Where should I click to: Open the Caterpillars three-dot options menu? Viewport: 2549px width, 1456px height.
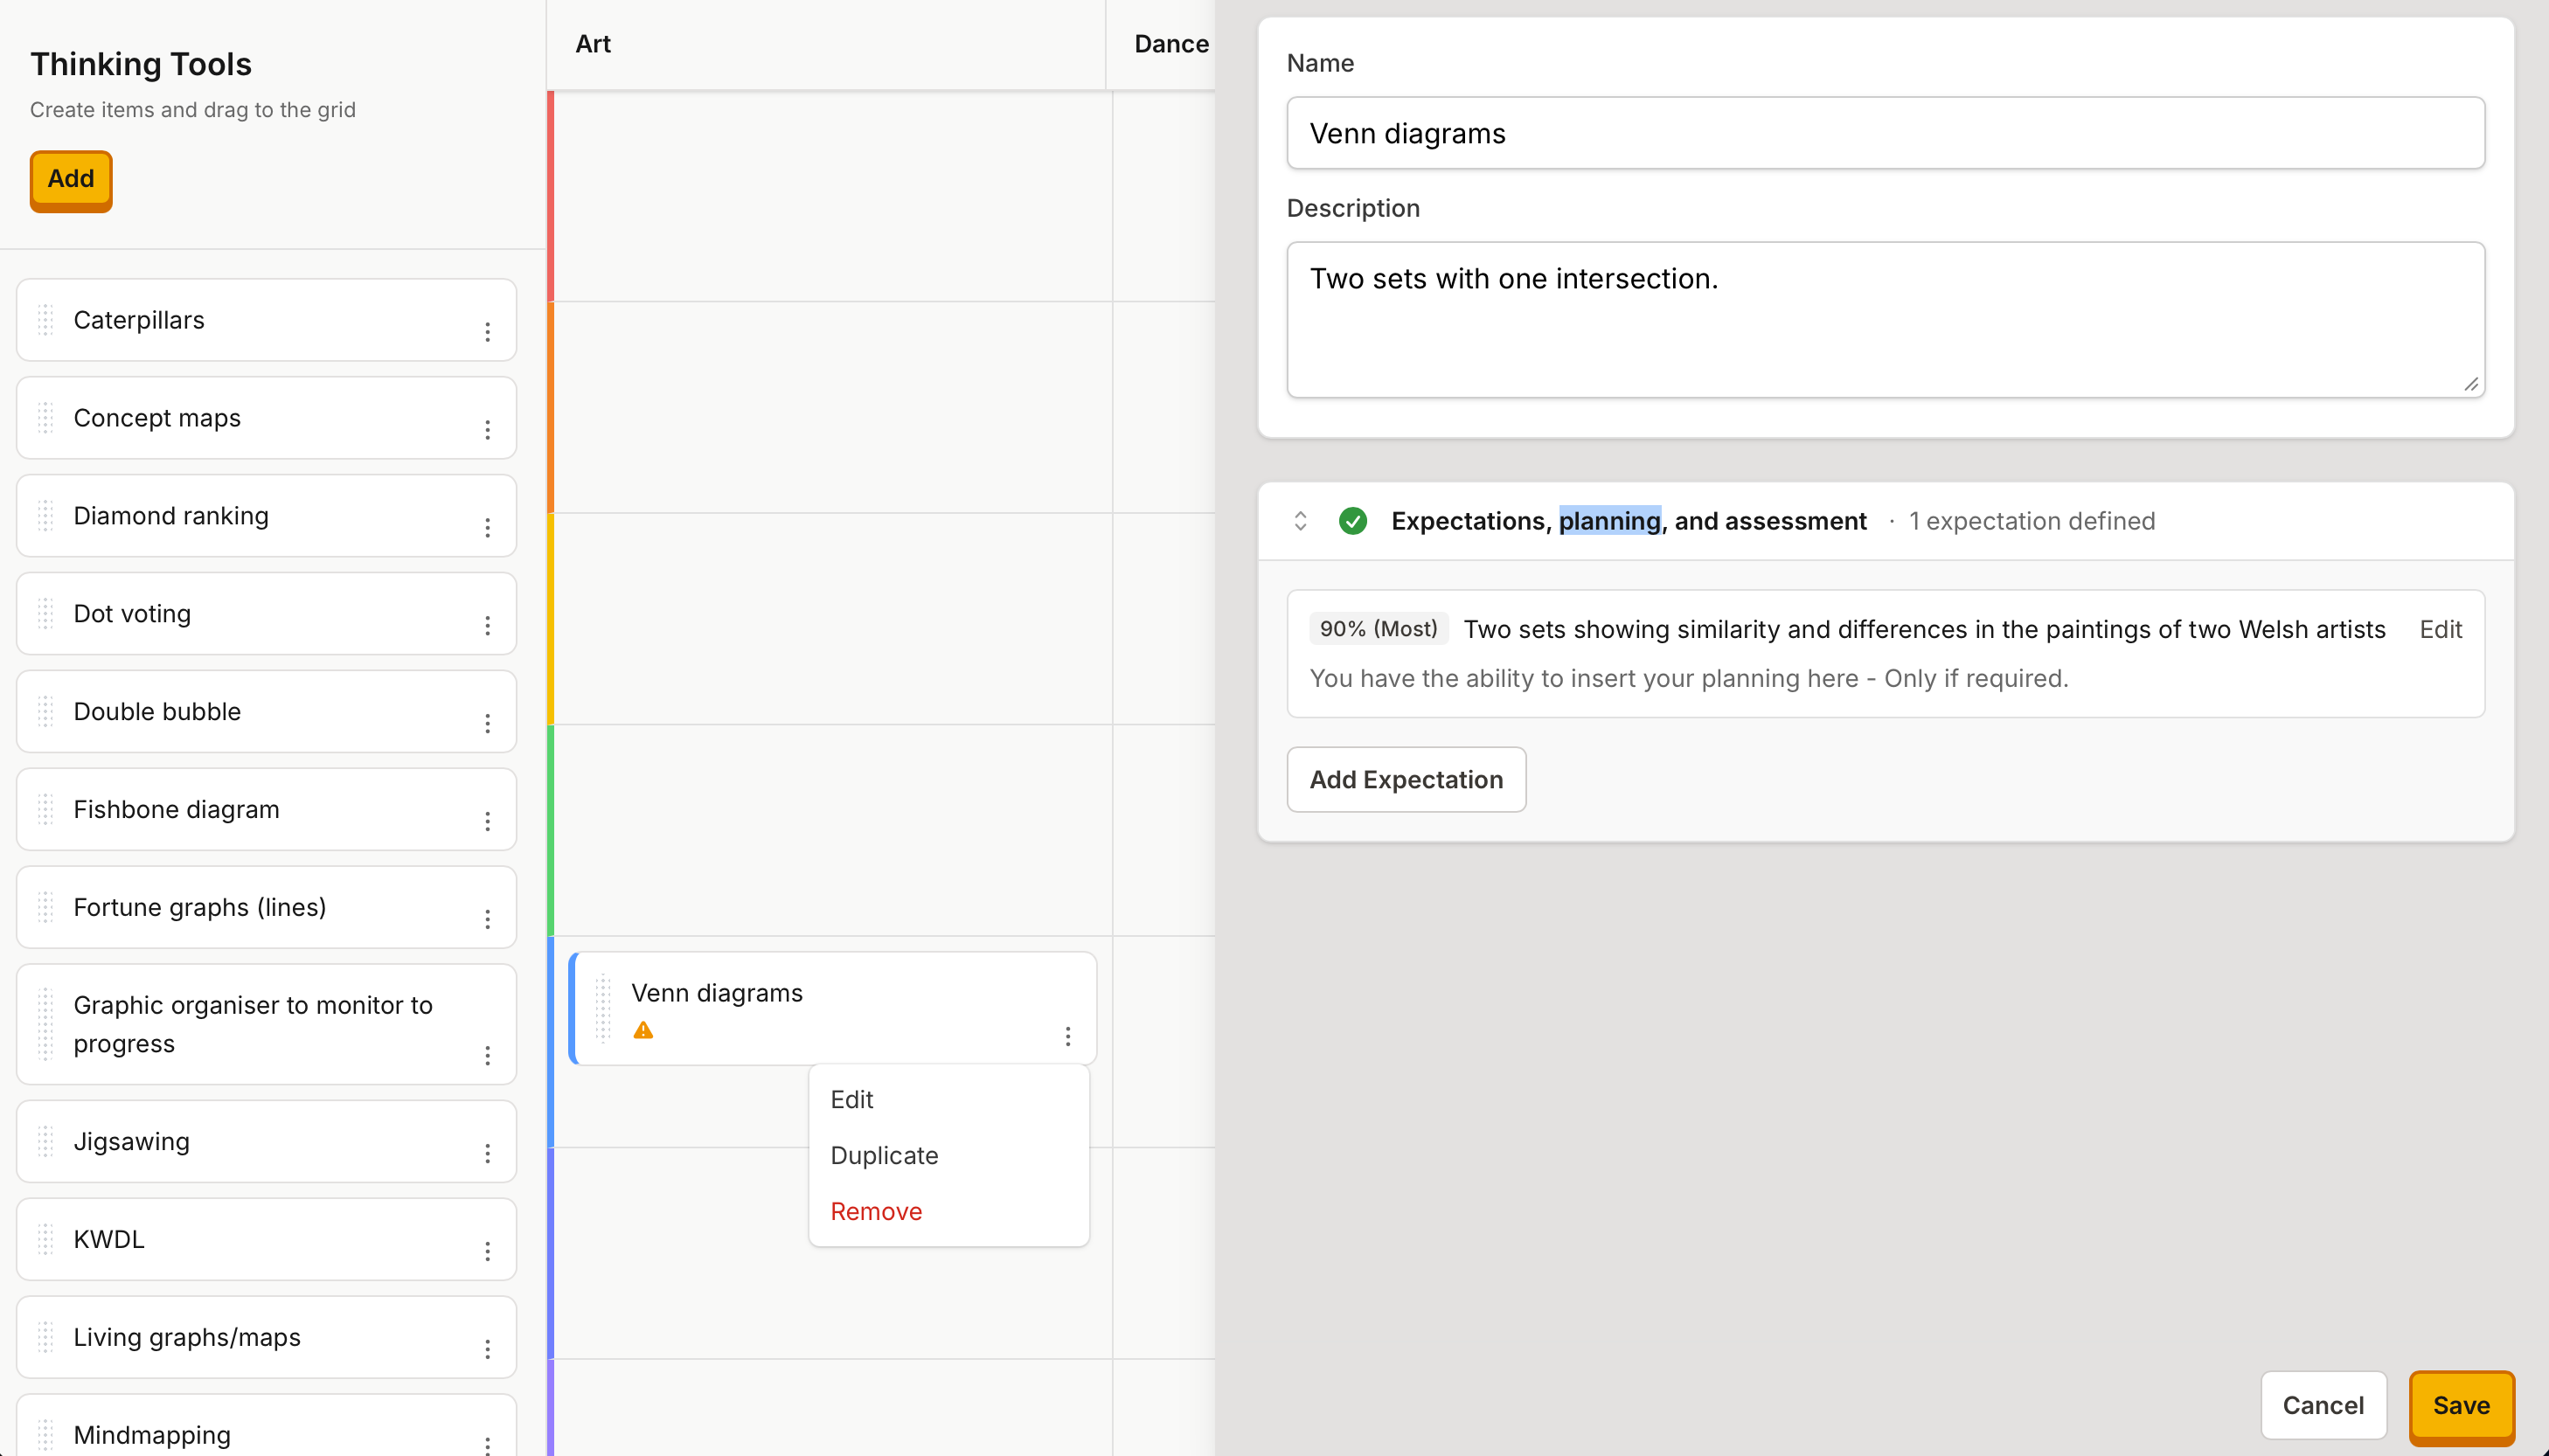point(487,332)
